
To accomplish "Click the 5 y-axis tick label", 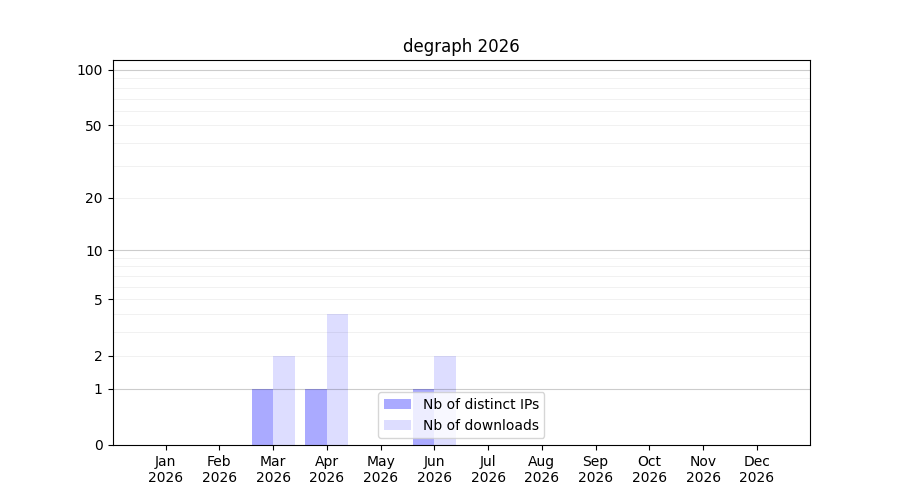I will [98, 300].
